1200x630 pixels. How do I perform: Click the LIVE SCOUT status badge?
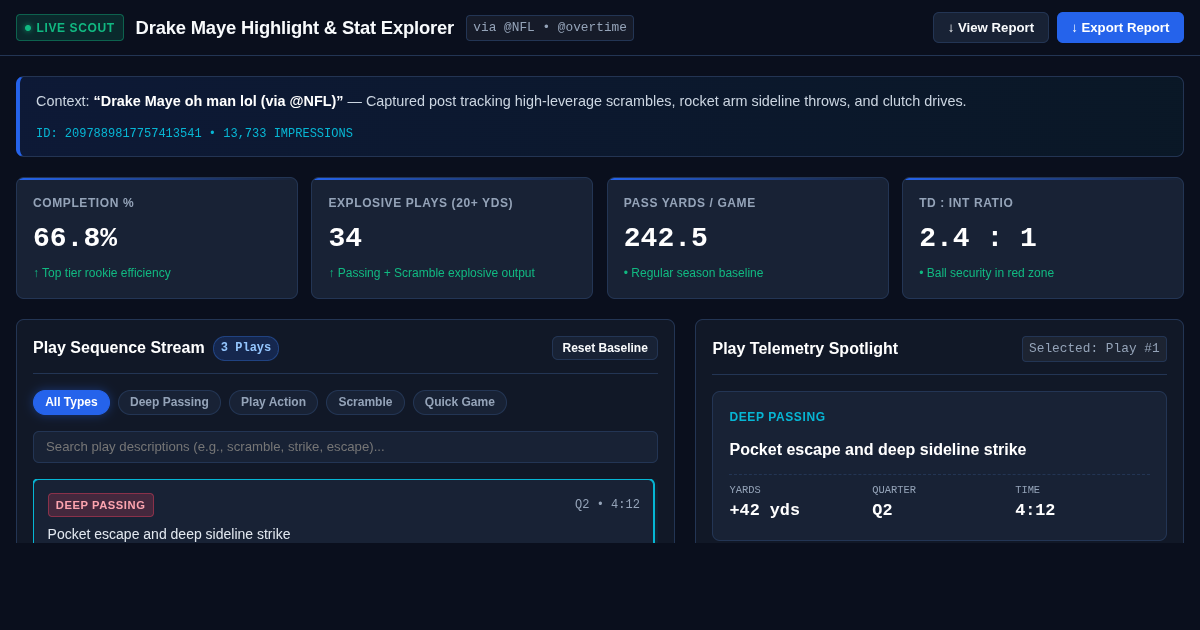click(70, 28)
